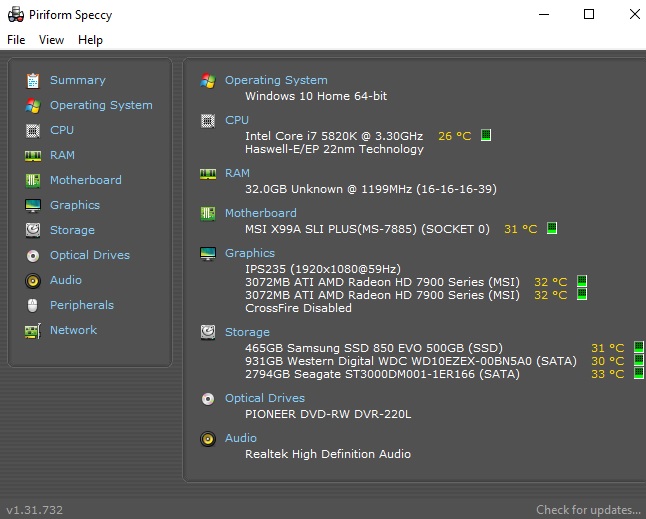The image size is (646, 519).
Task: Click the Western Digital drive temperature indicator icon
Action: pyautogui.click(x=639, y=360)
